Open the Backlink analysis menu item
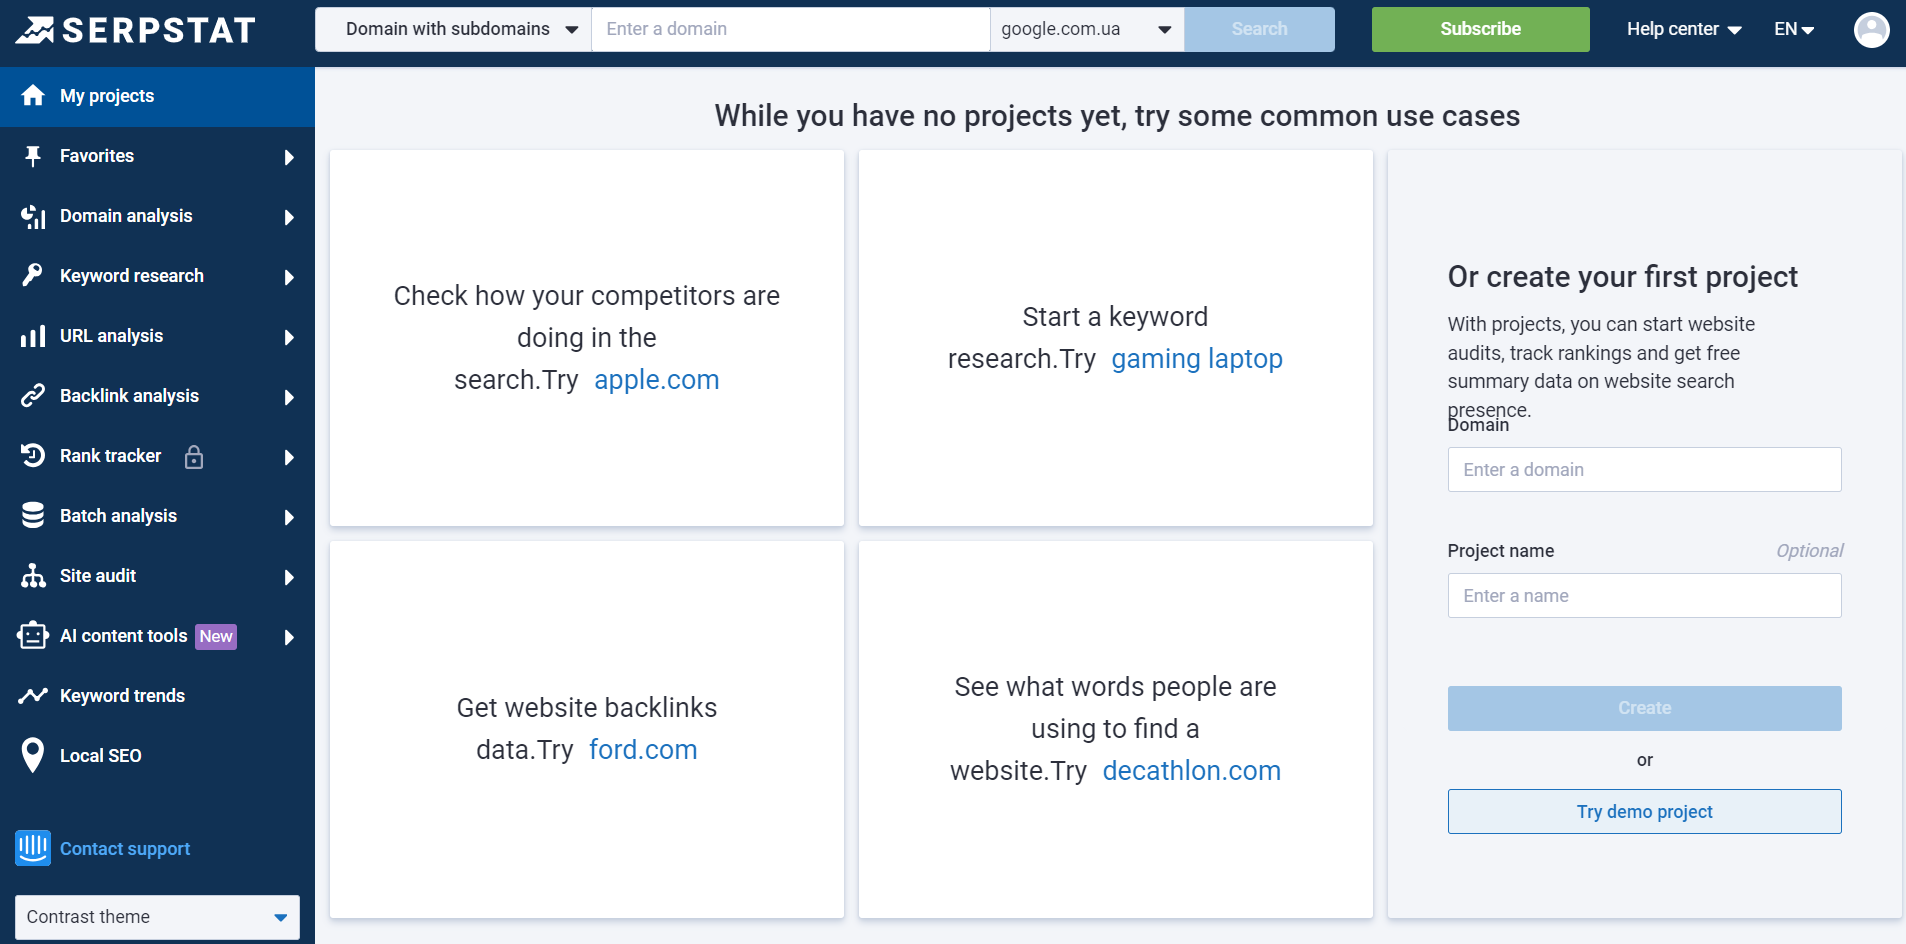Viewport: 1906px width, 944px height. click(157, 396)
